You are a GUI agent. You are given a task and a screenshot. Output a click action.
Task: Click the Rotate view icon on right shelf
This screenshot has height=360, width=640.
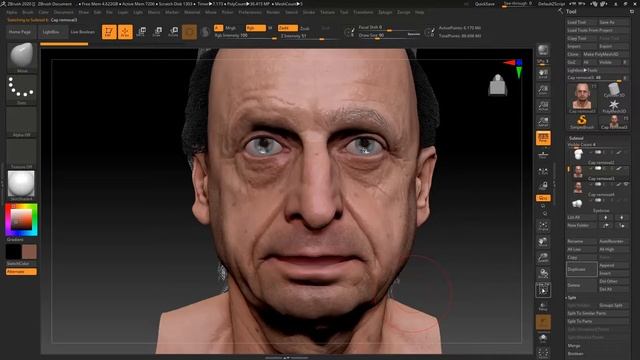pyautogui.click(x=543, y=273)
